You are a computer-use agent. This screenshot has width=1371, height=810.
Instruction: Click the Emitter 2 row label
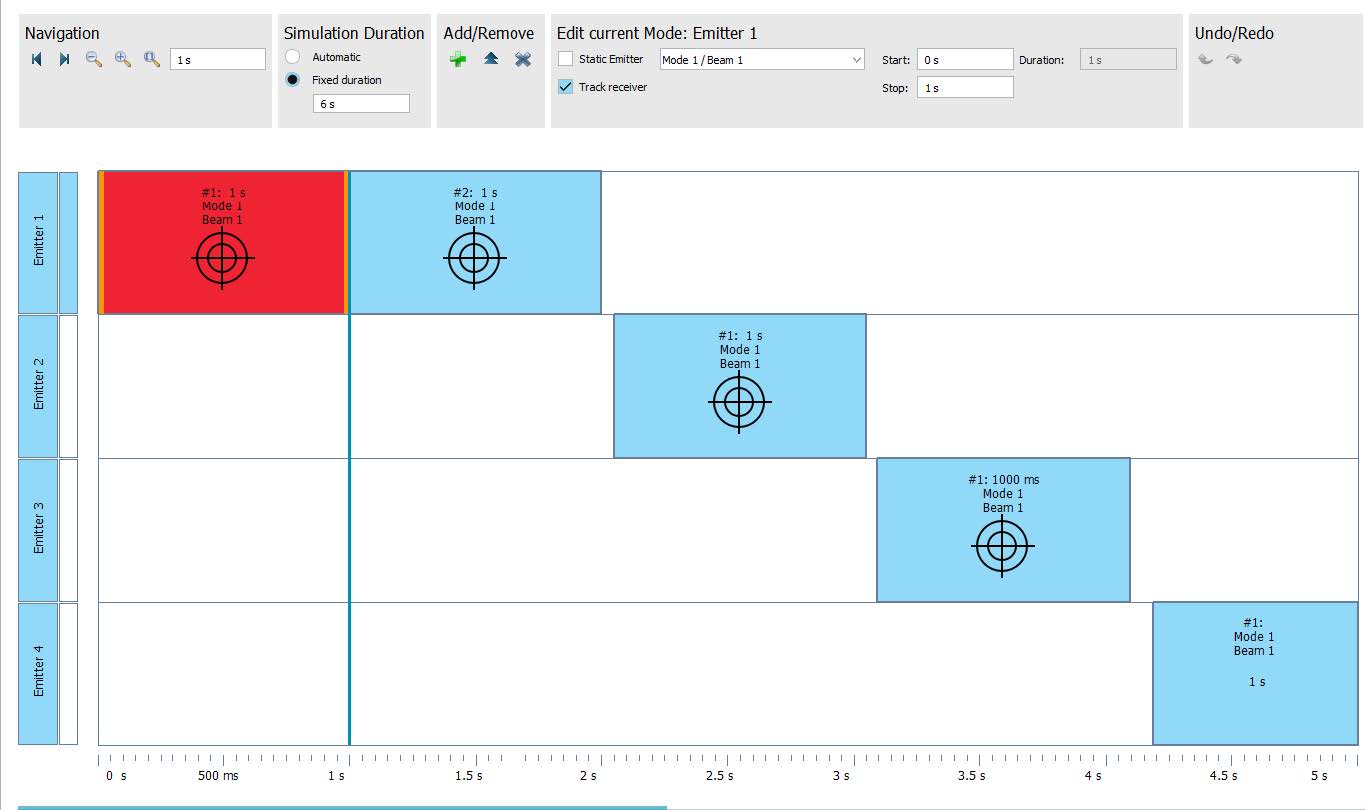coord(38,386)
